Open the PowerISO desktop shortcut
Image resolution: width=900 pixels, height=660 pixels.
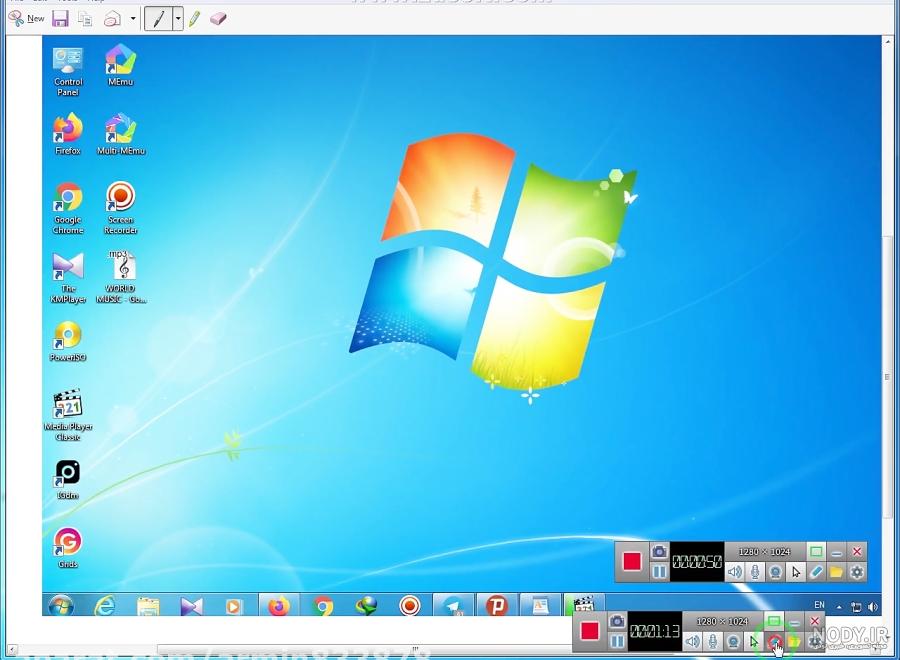click(x=68, y=341)
